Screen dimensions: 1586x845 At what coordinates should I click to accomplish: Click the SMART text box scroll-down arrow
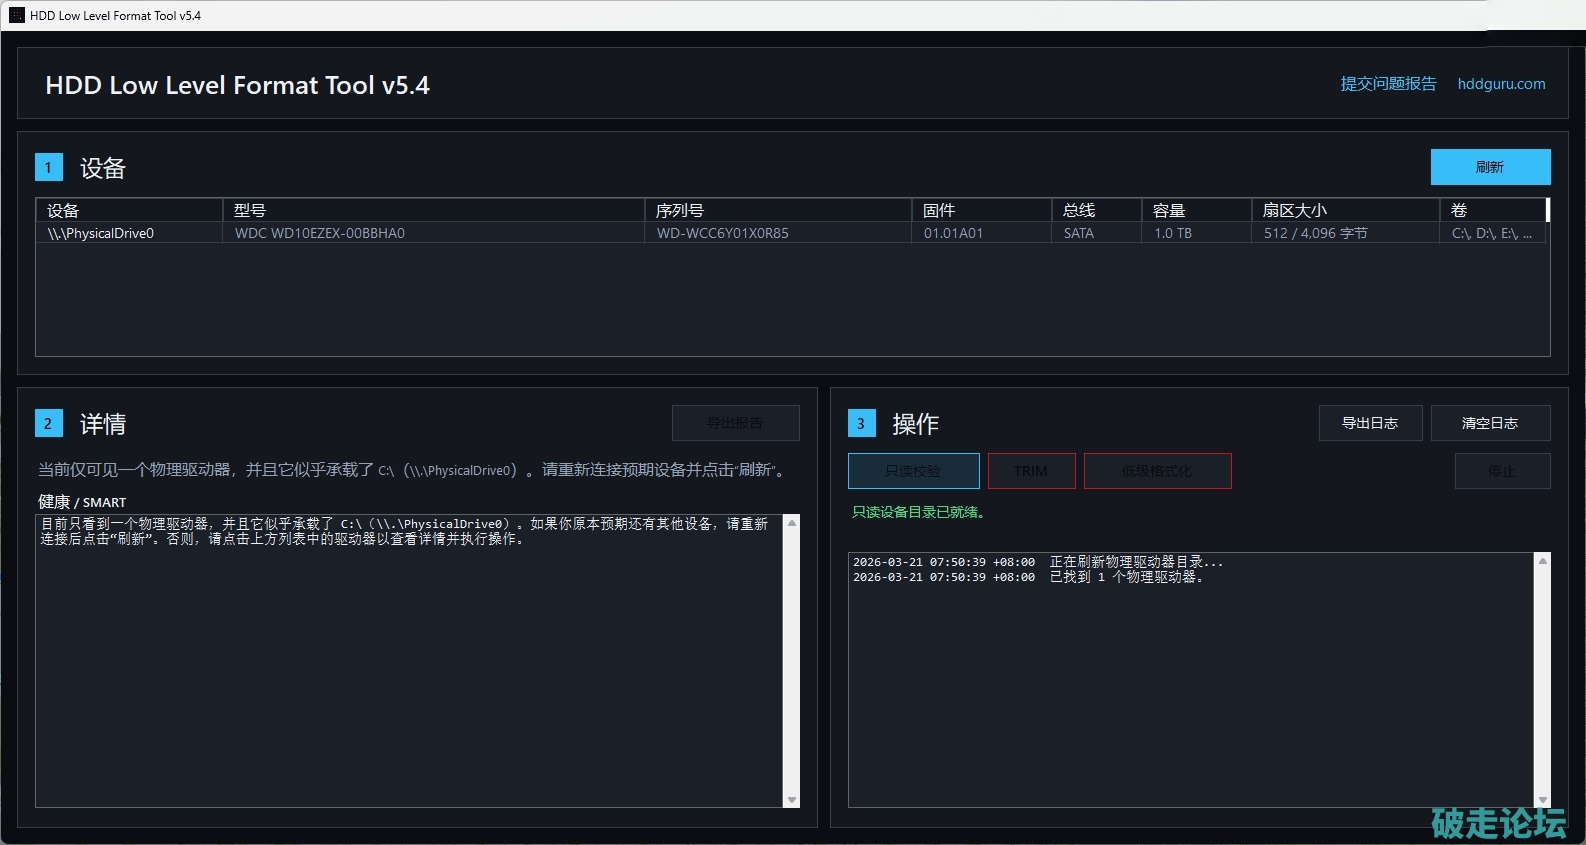(792, 800)
